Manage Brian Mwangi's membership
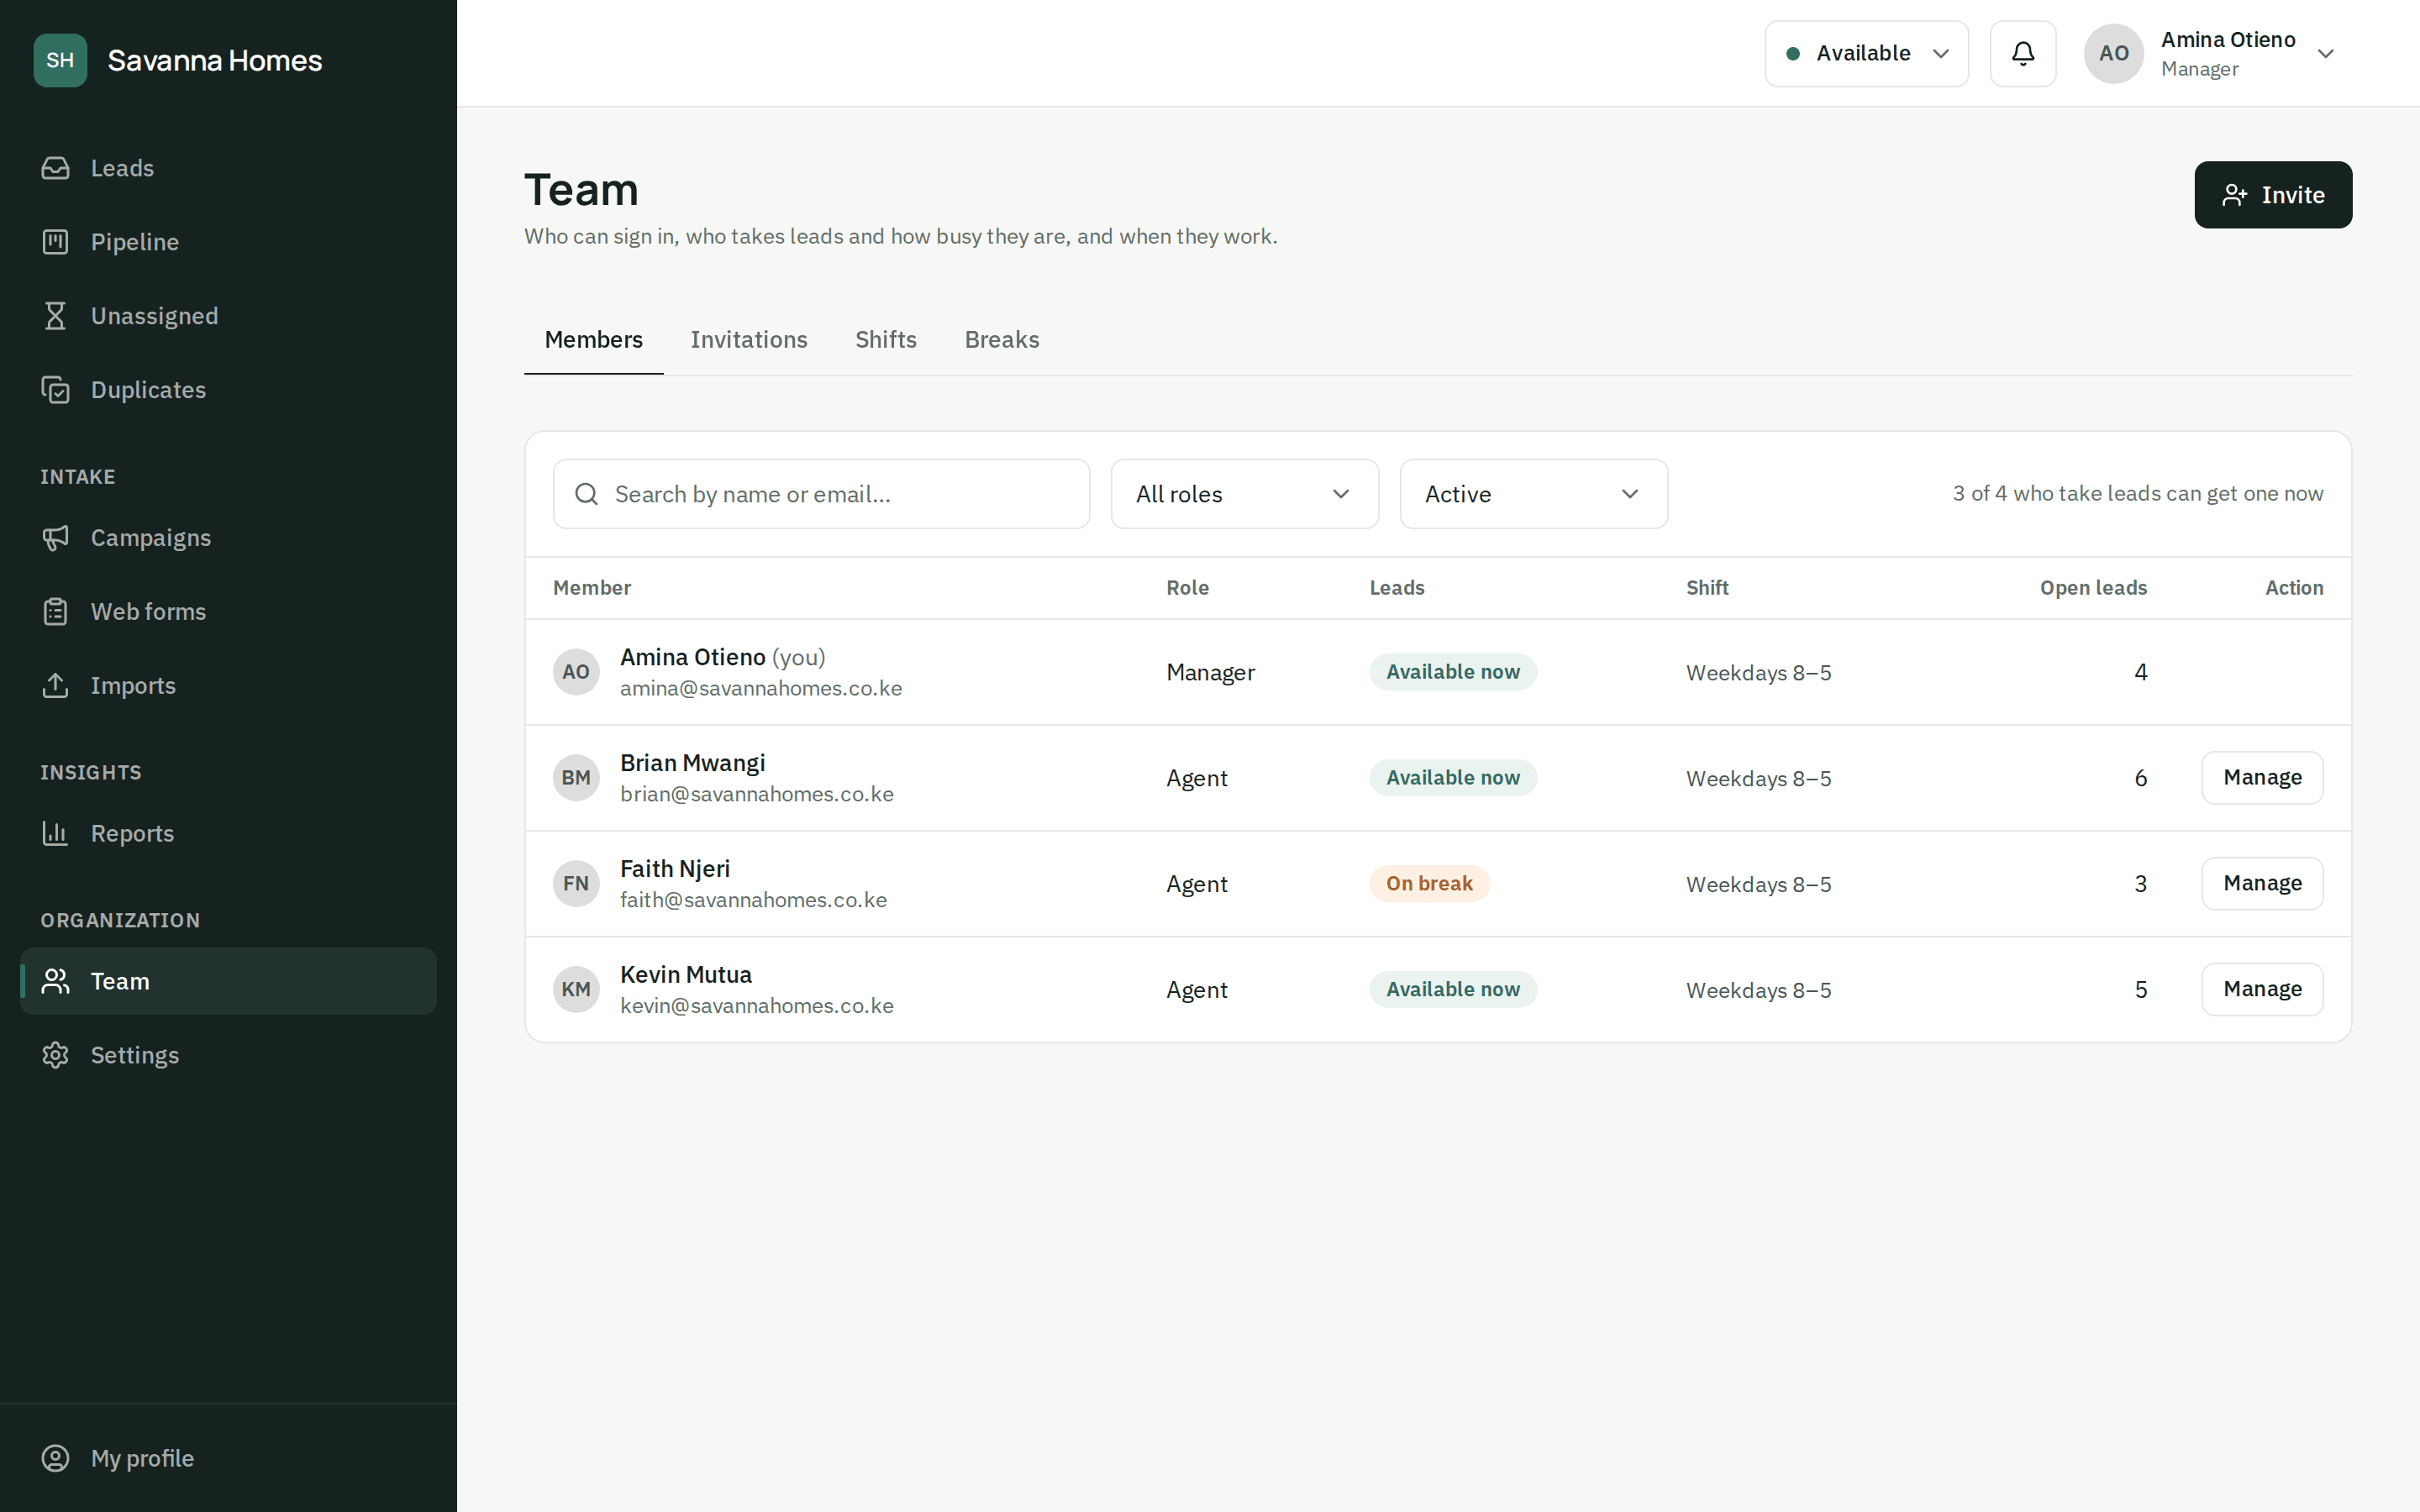 pyautogui.click(x=2261, y=778)
